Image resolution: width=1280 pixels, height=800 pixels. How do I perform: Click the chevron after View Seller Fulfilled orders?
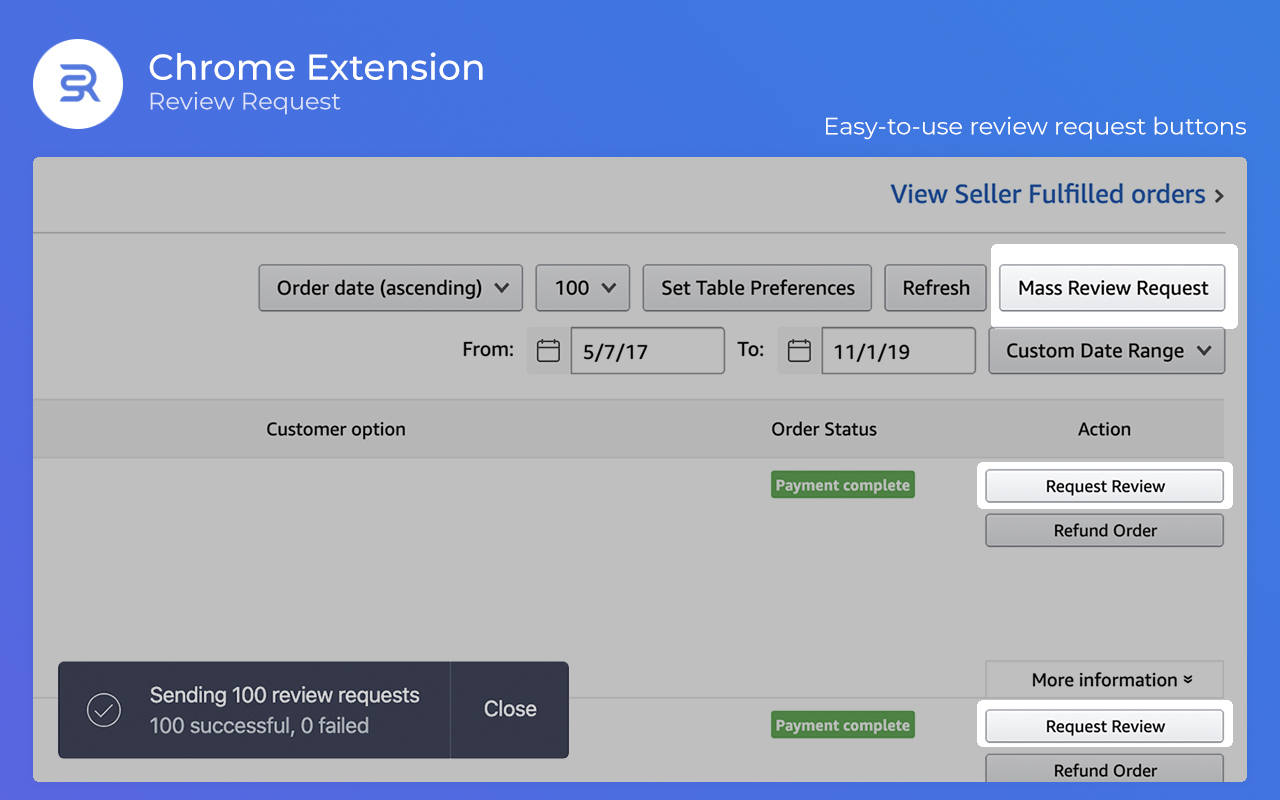(x=1219, y=195)
